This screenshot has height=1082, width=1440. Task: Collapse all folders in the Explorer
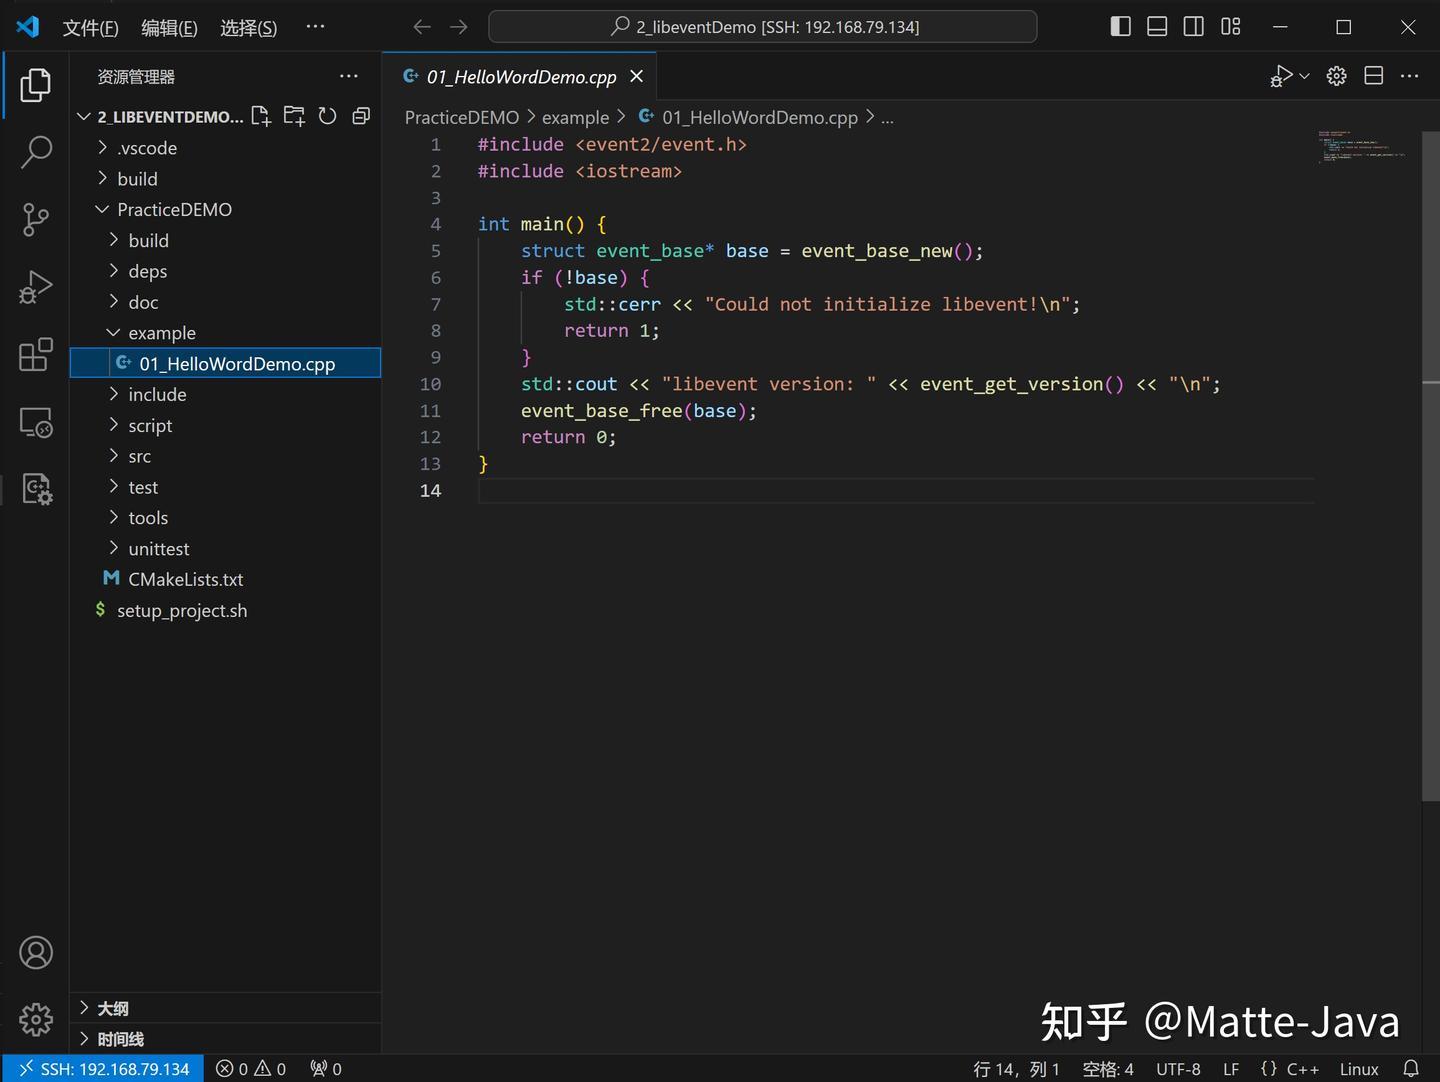coord(360,116)
